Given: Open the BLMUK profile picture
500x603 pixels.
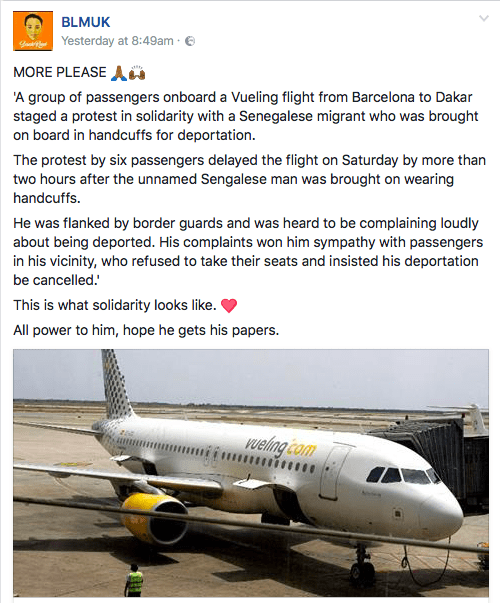Looking at the screenshot, I should coord(33,31).
